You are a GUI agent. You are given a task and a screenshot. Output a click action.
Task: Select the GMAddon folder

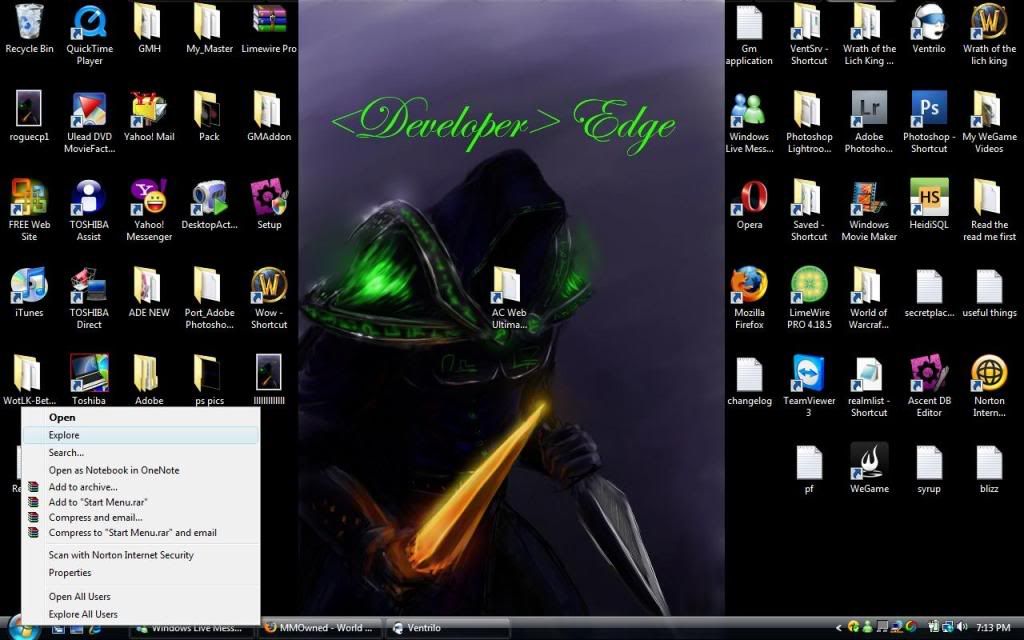[x=269, y=110]
